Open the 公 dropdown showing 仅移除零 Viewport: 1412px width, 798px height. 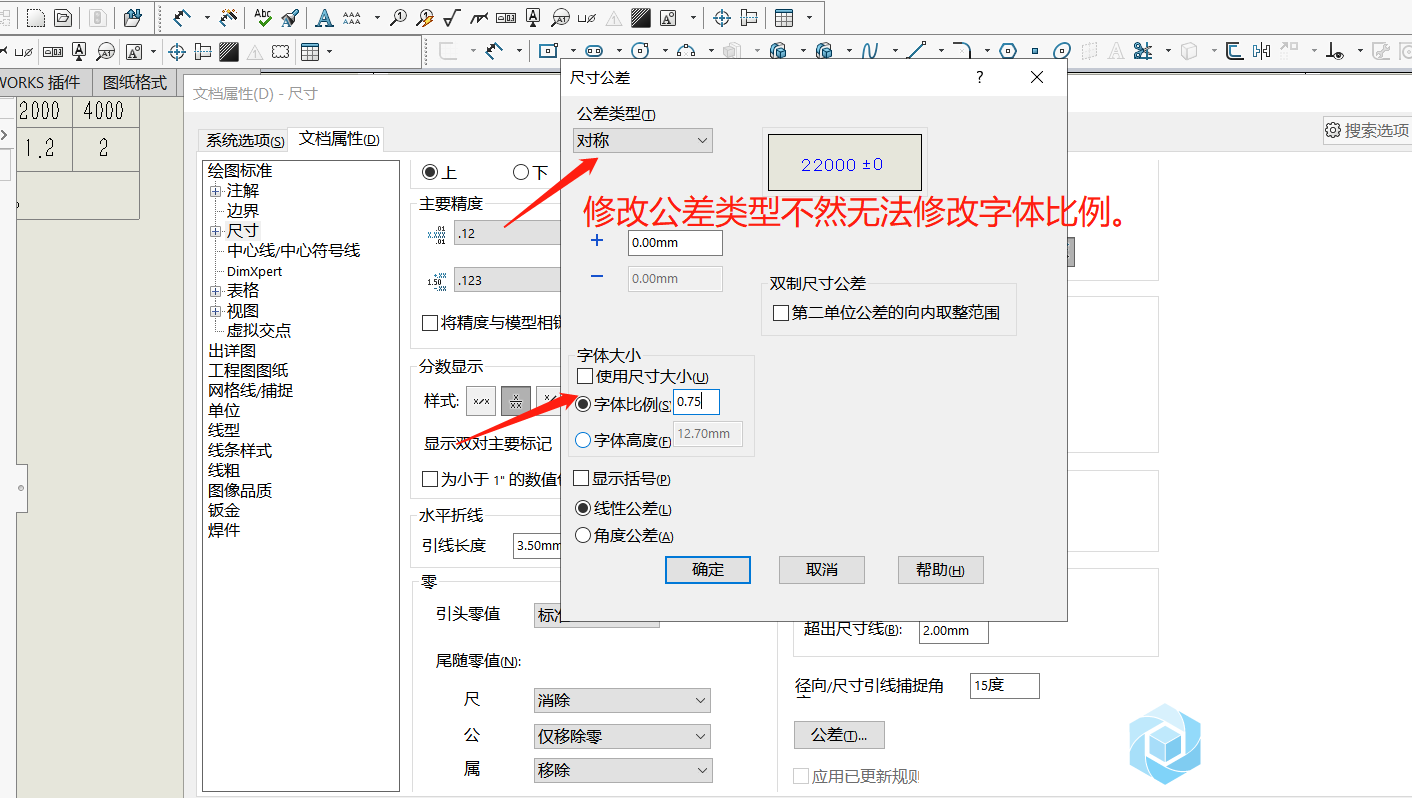pyautogui.click(x=623, y=737)
